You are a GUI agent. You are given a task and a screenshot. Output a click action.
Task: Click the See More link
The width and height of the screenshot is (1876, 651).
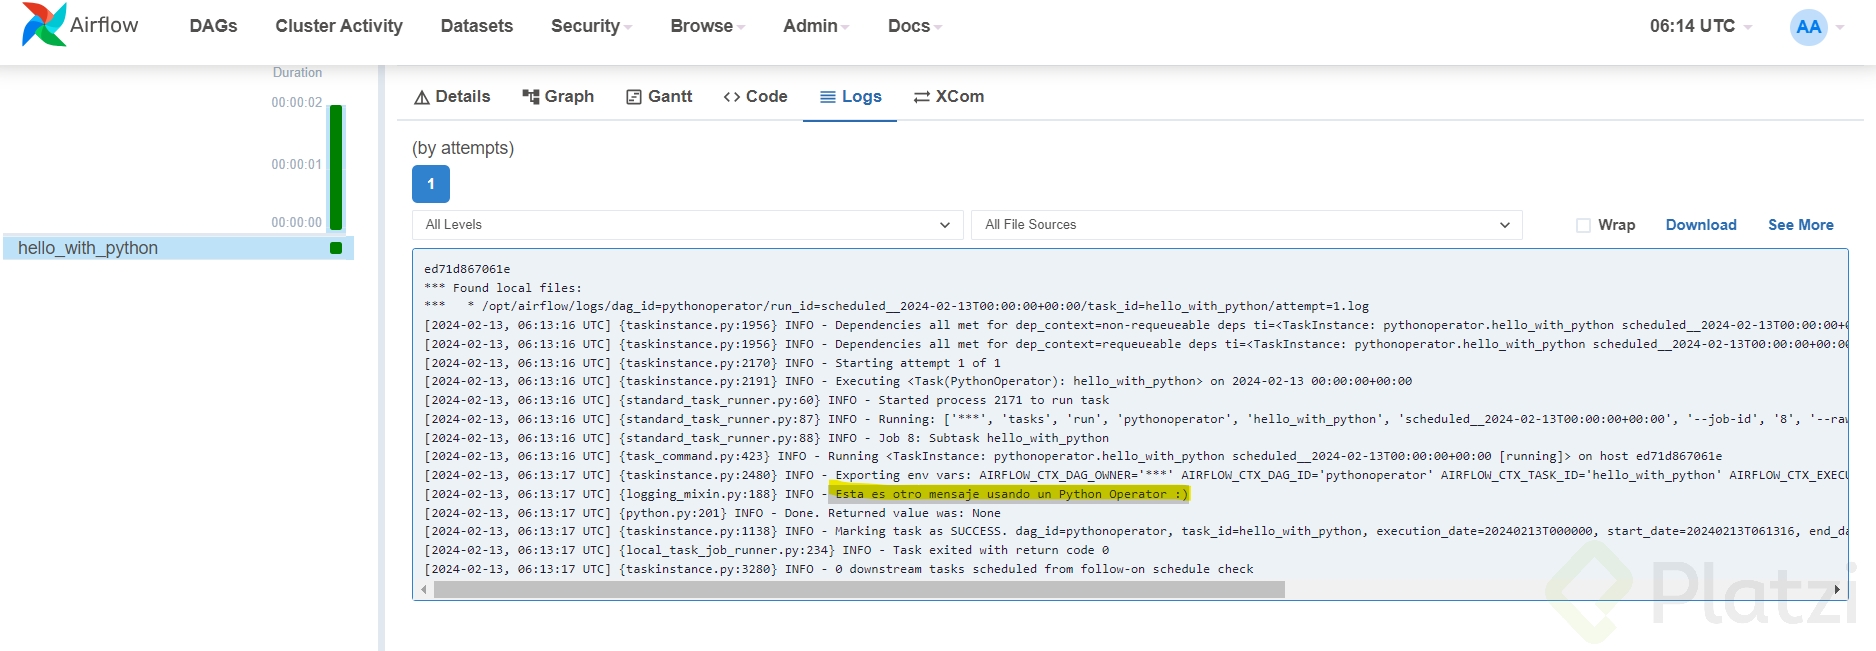pyautogui.click(x=1800, y=225)
